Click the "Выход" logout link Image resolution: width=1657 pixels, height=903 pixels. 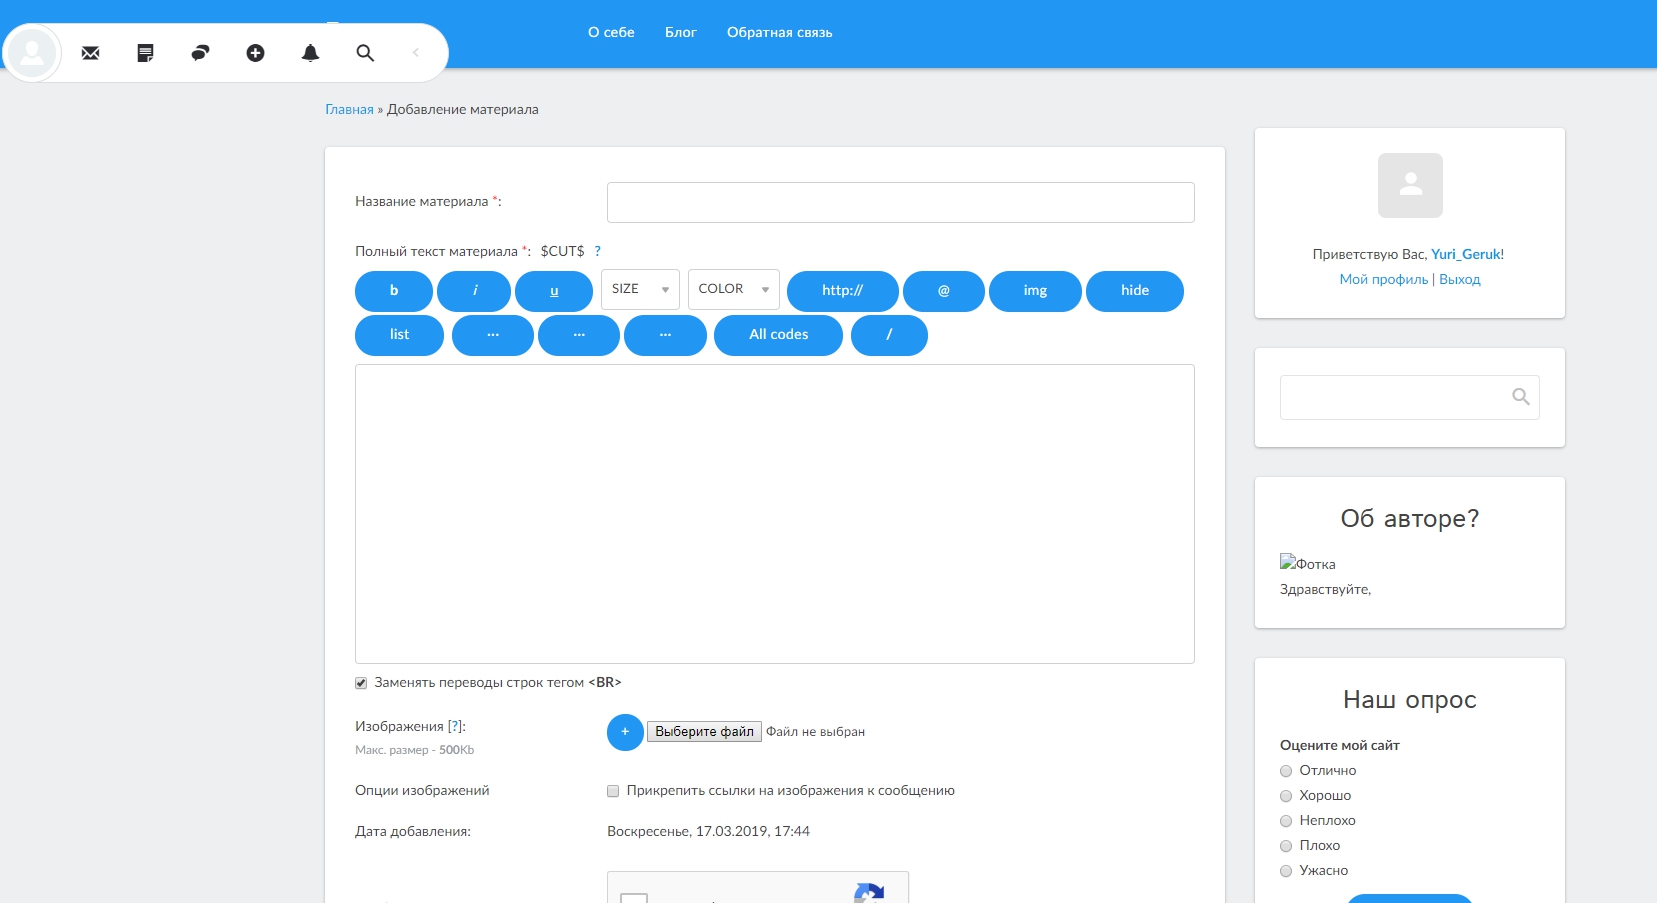click(x=1459, y=280)
